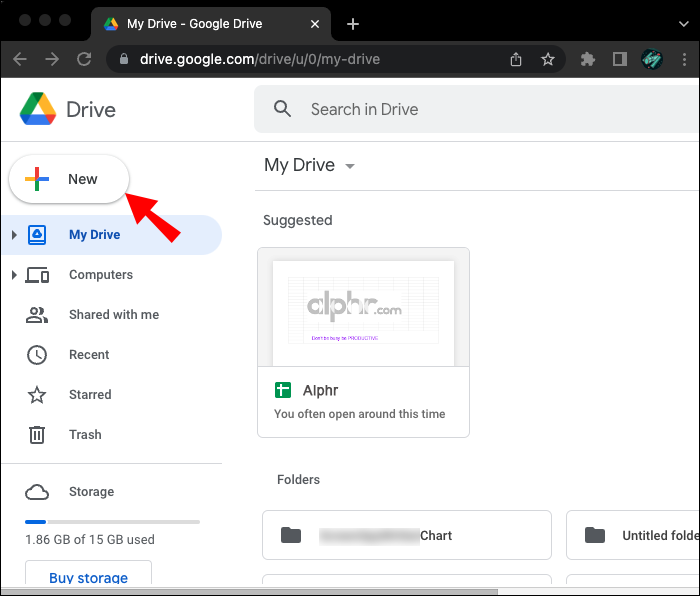
Task: Click the storage usage bar
Action: pyautogui.click(x=112, y=522)
